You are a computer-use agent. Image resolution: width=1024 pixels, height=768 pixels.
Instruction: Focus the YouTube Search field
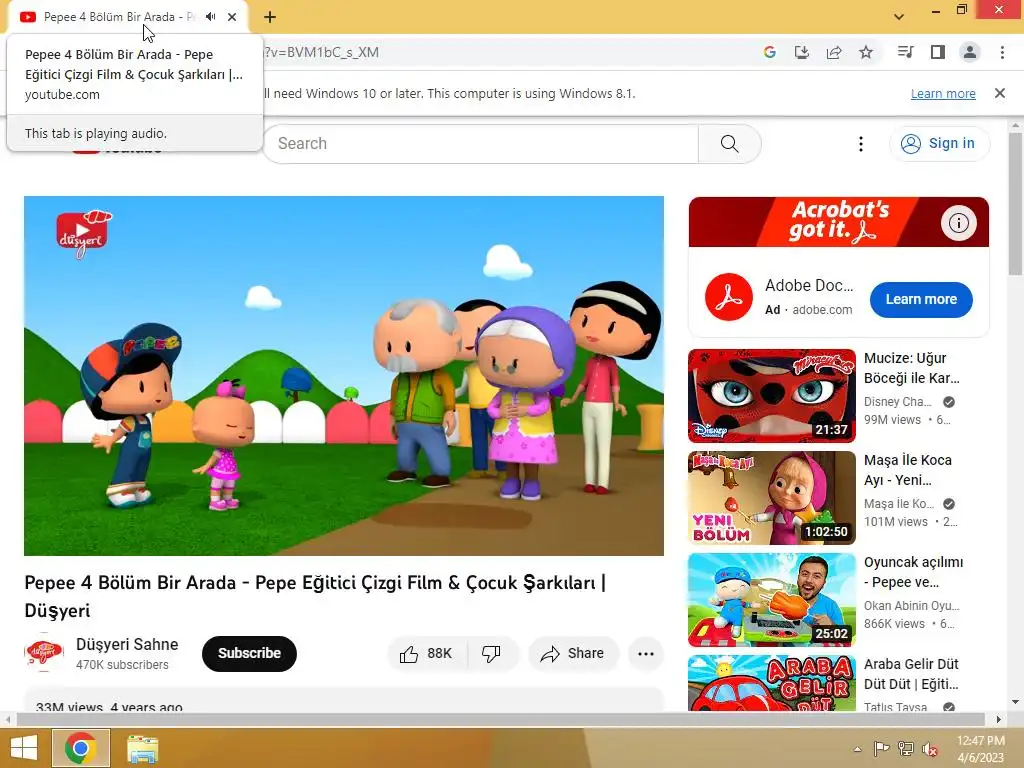coord(481,144)
